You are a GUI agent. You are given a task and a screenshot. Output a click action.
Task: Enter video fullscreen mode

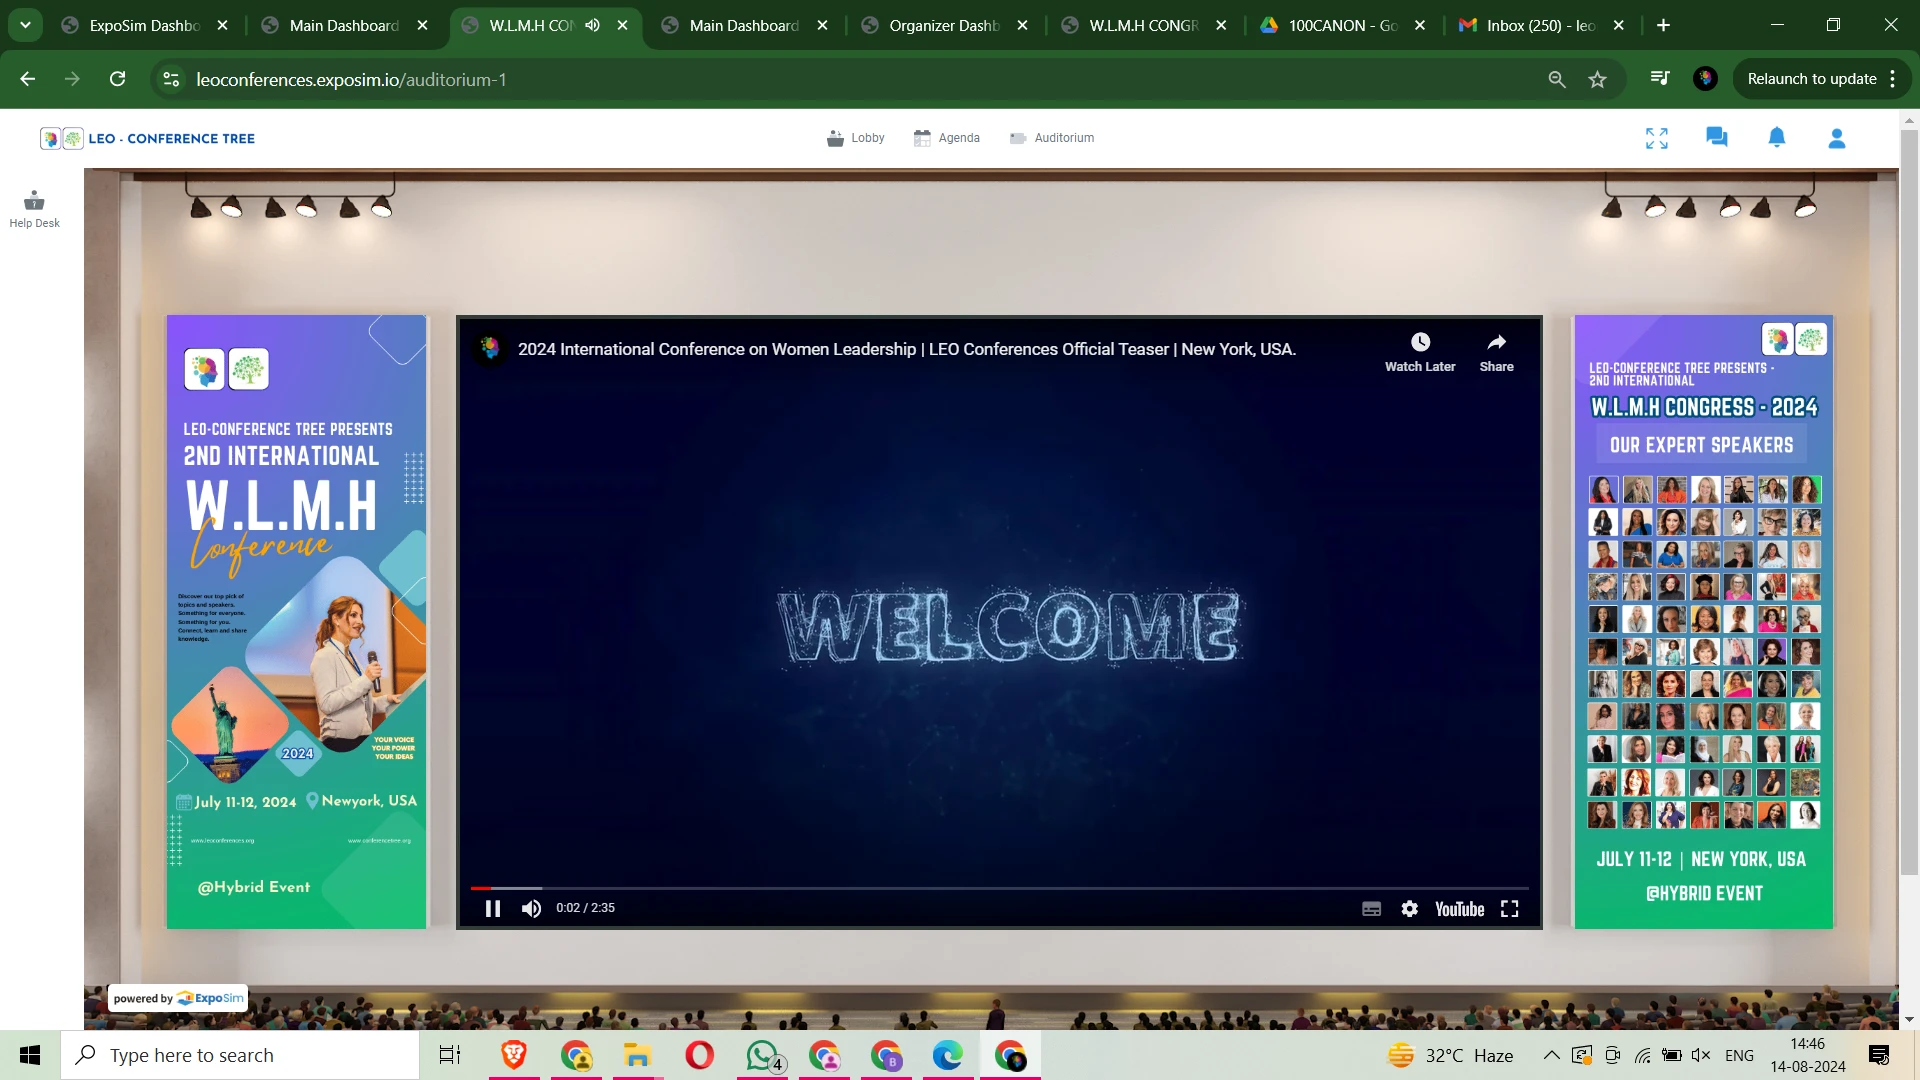pos(1509,909)
